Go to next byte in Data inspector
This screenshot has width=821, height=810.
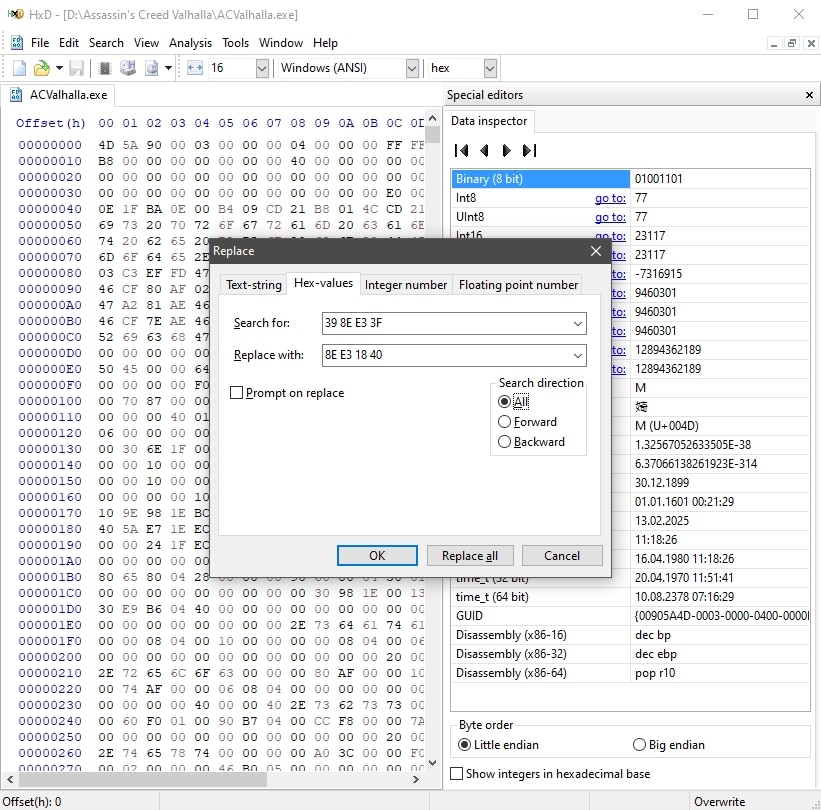[x=506, y=151]
